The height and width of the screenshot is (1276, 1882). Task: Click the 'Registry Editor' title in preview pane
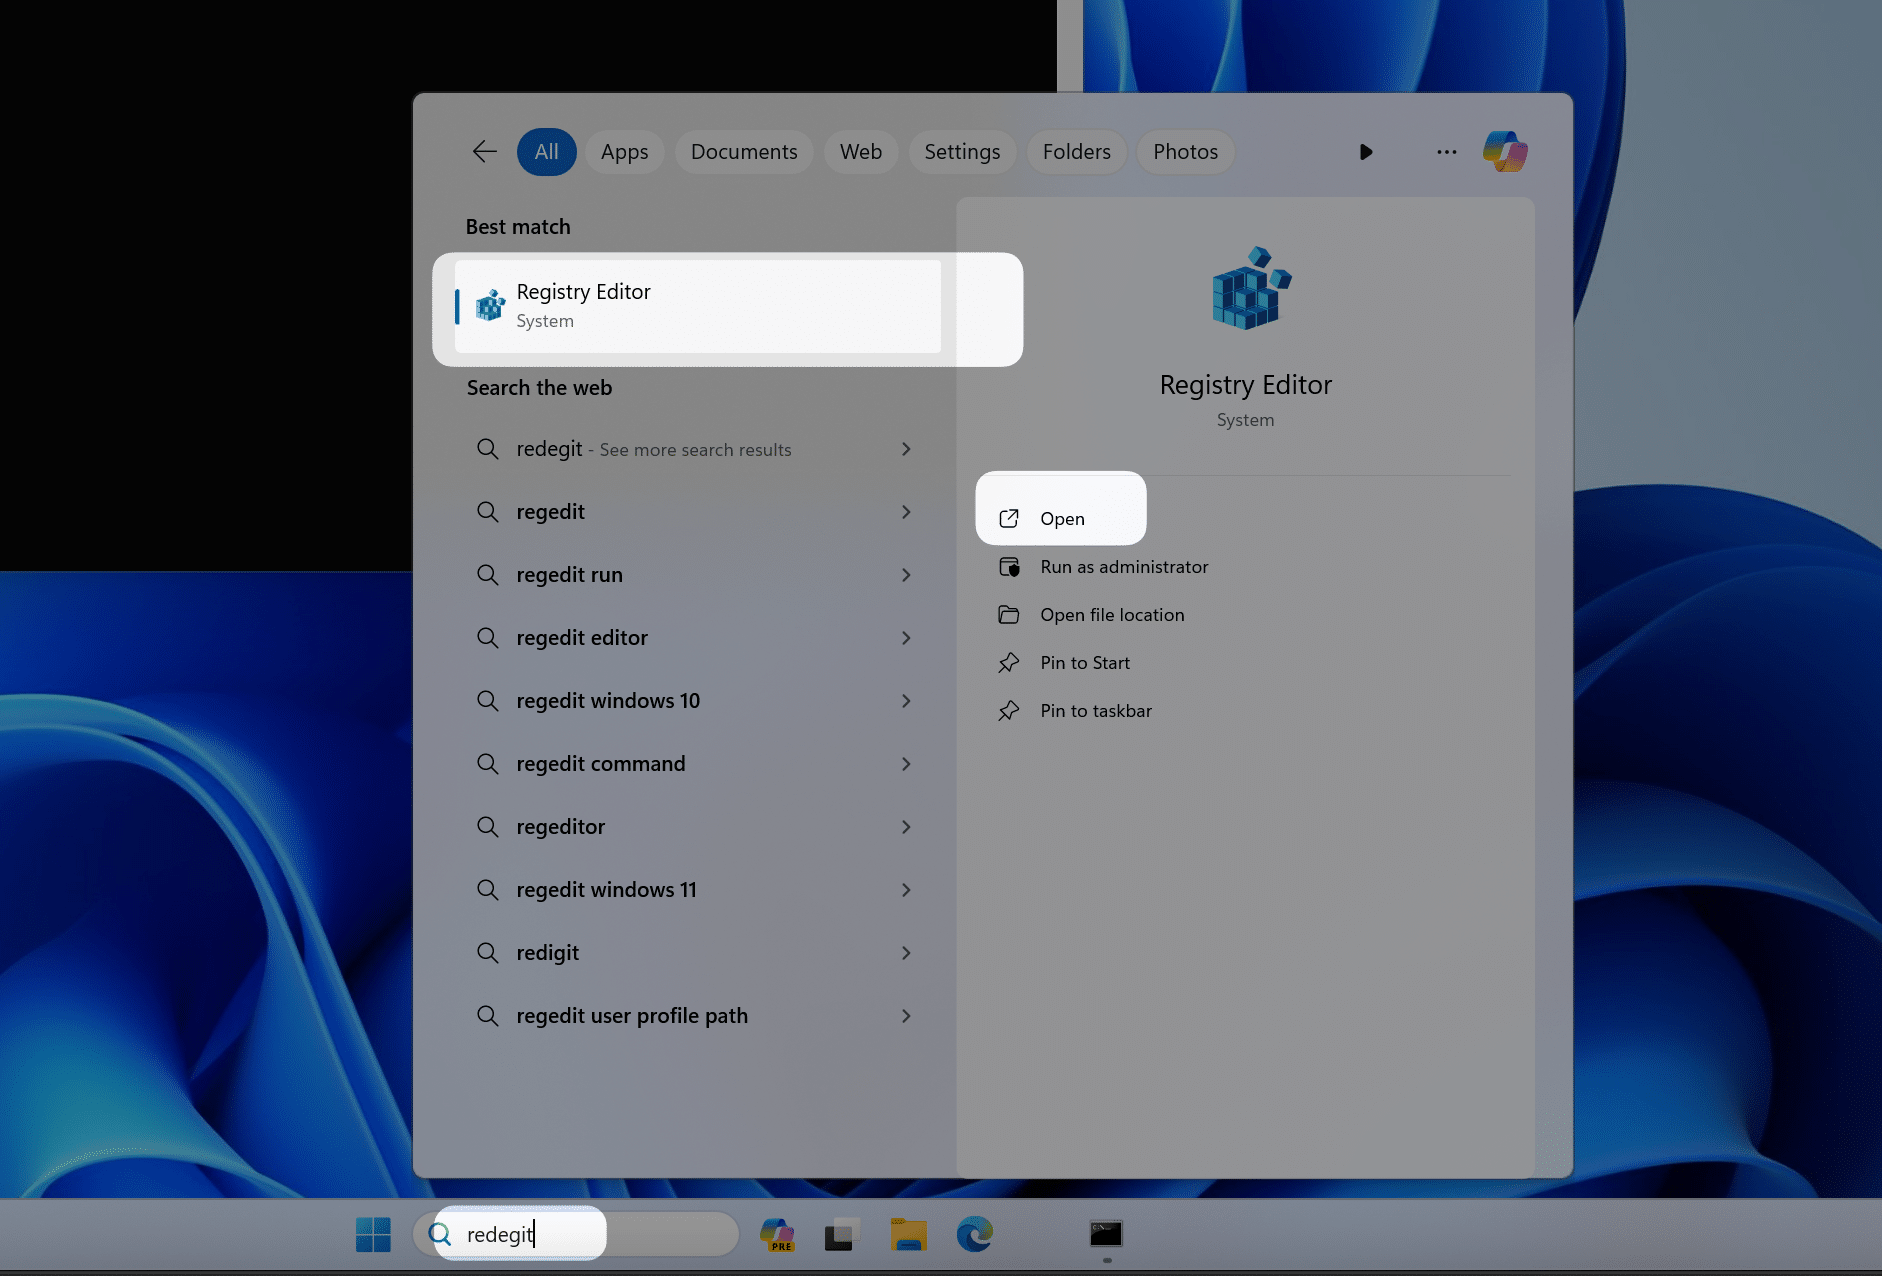coord(1245,385)
